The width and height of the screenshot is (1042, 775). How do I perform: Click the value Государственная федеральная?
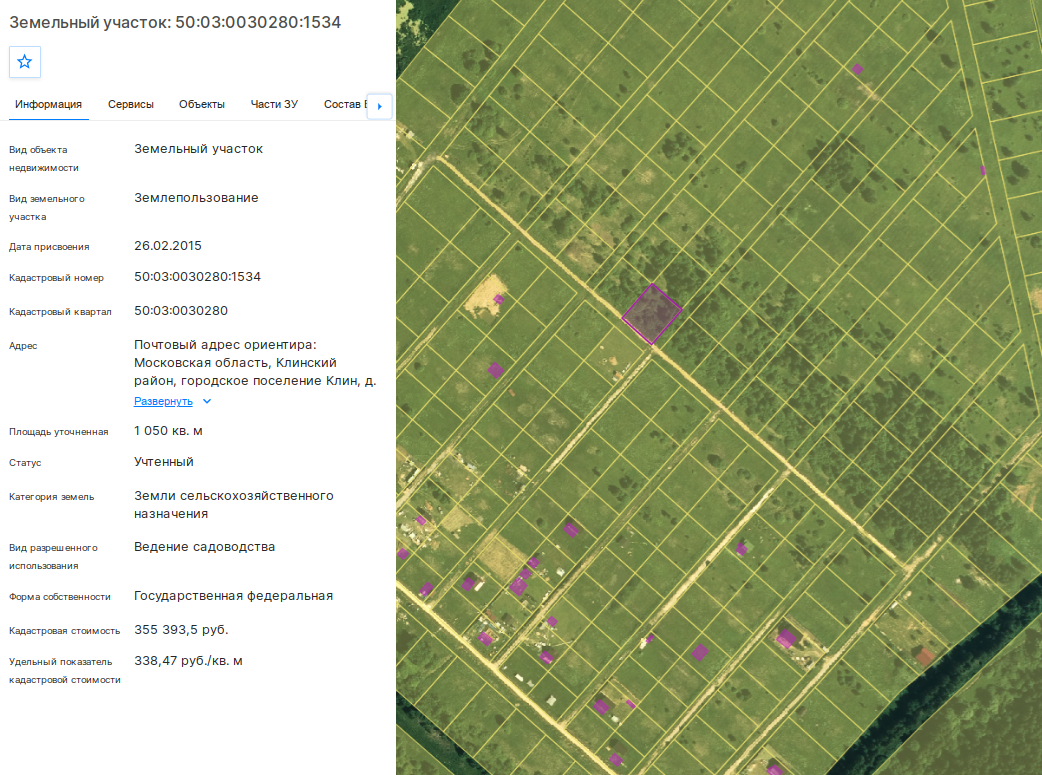click(x=233, y=596)
